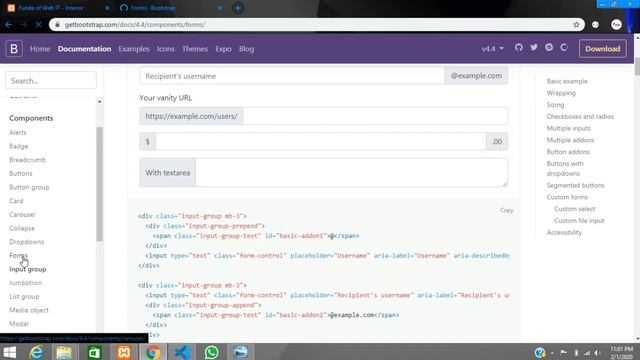Open WhatsApp from the taskbar
This screenshot has height=360, width=640.
211,352
